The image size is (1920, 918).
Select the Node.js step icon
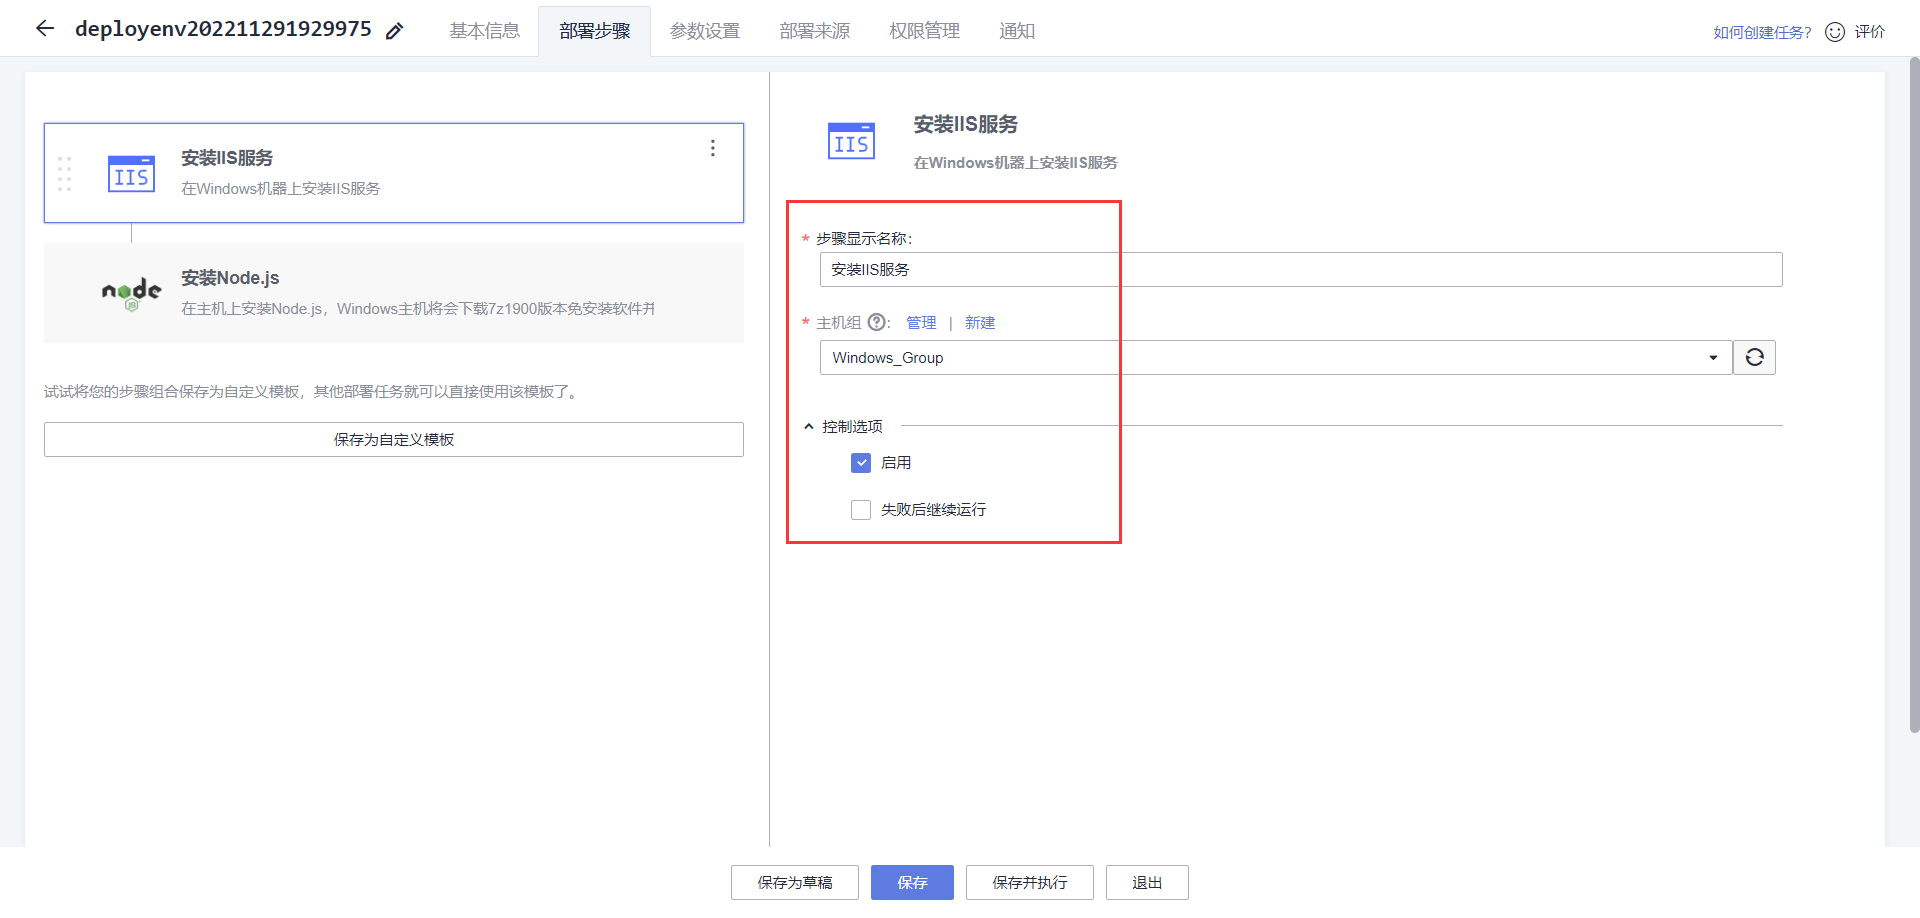[132, 292]
